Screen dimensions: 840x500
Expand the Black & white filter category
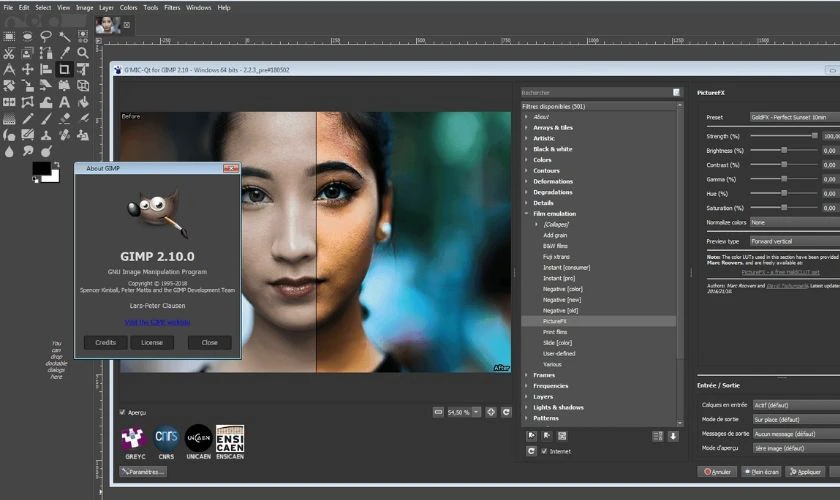pos(526,149)
